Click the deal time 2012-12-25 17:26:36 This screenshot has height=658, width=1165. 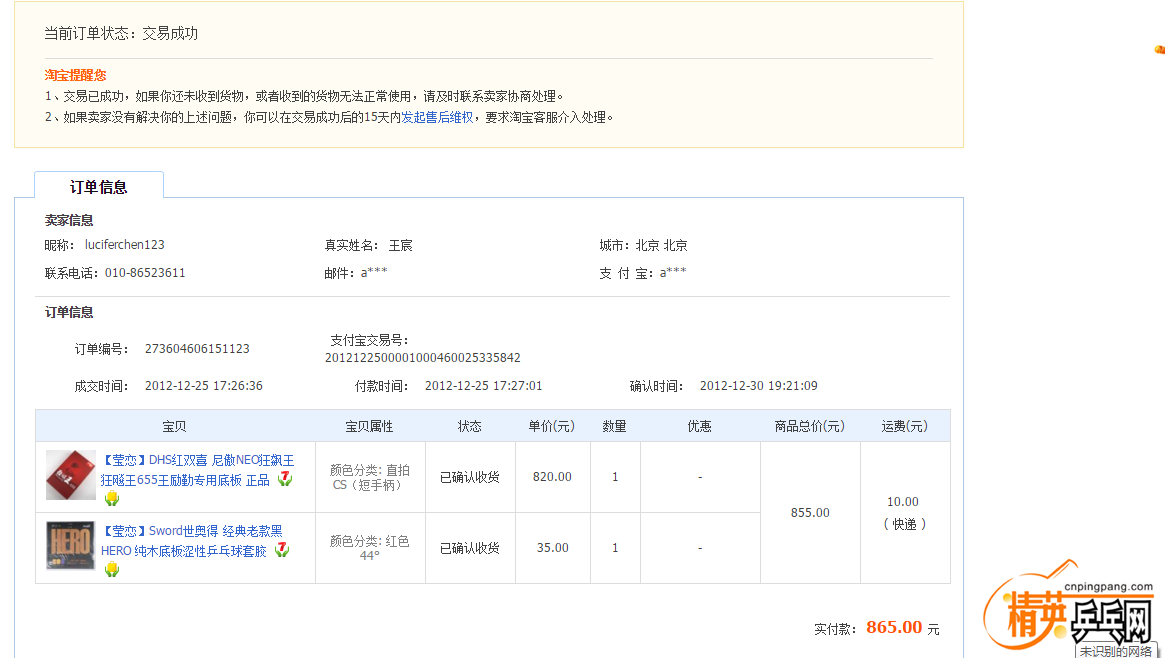(204, 385)
